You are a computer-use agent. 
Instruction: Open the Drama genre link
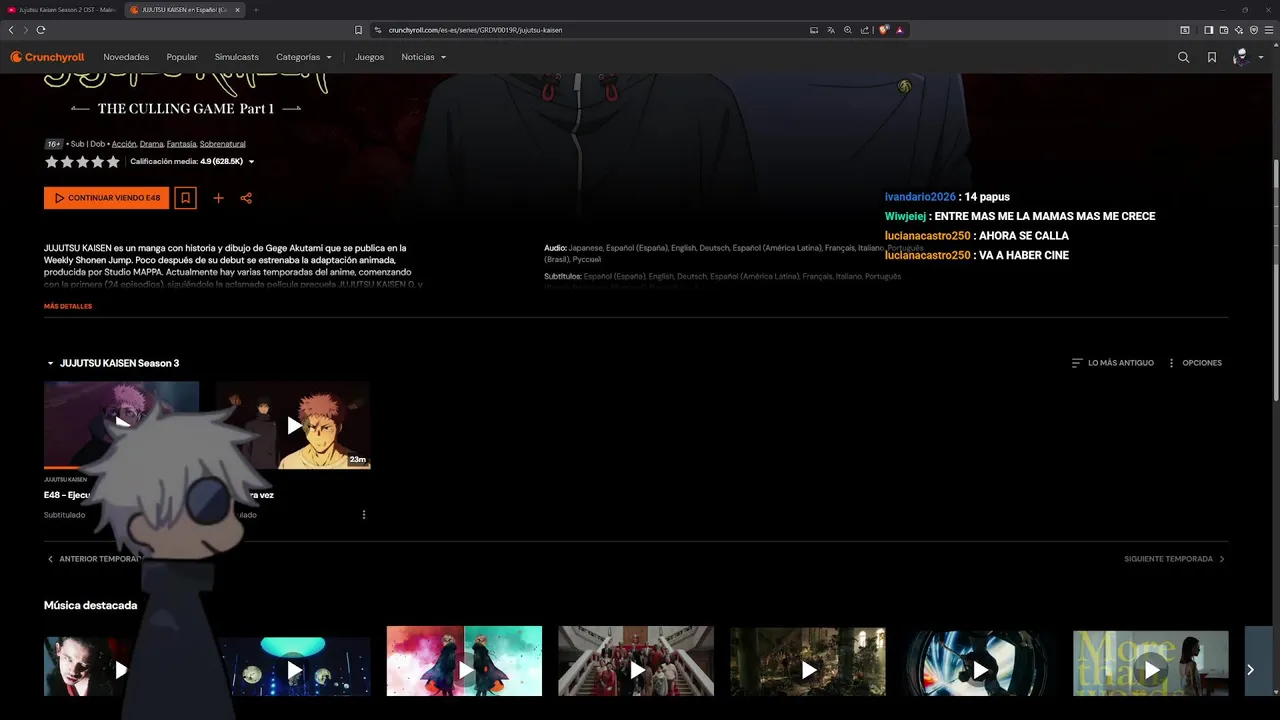(x=151, y=144)
